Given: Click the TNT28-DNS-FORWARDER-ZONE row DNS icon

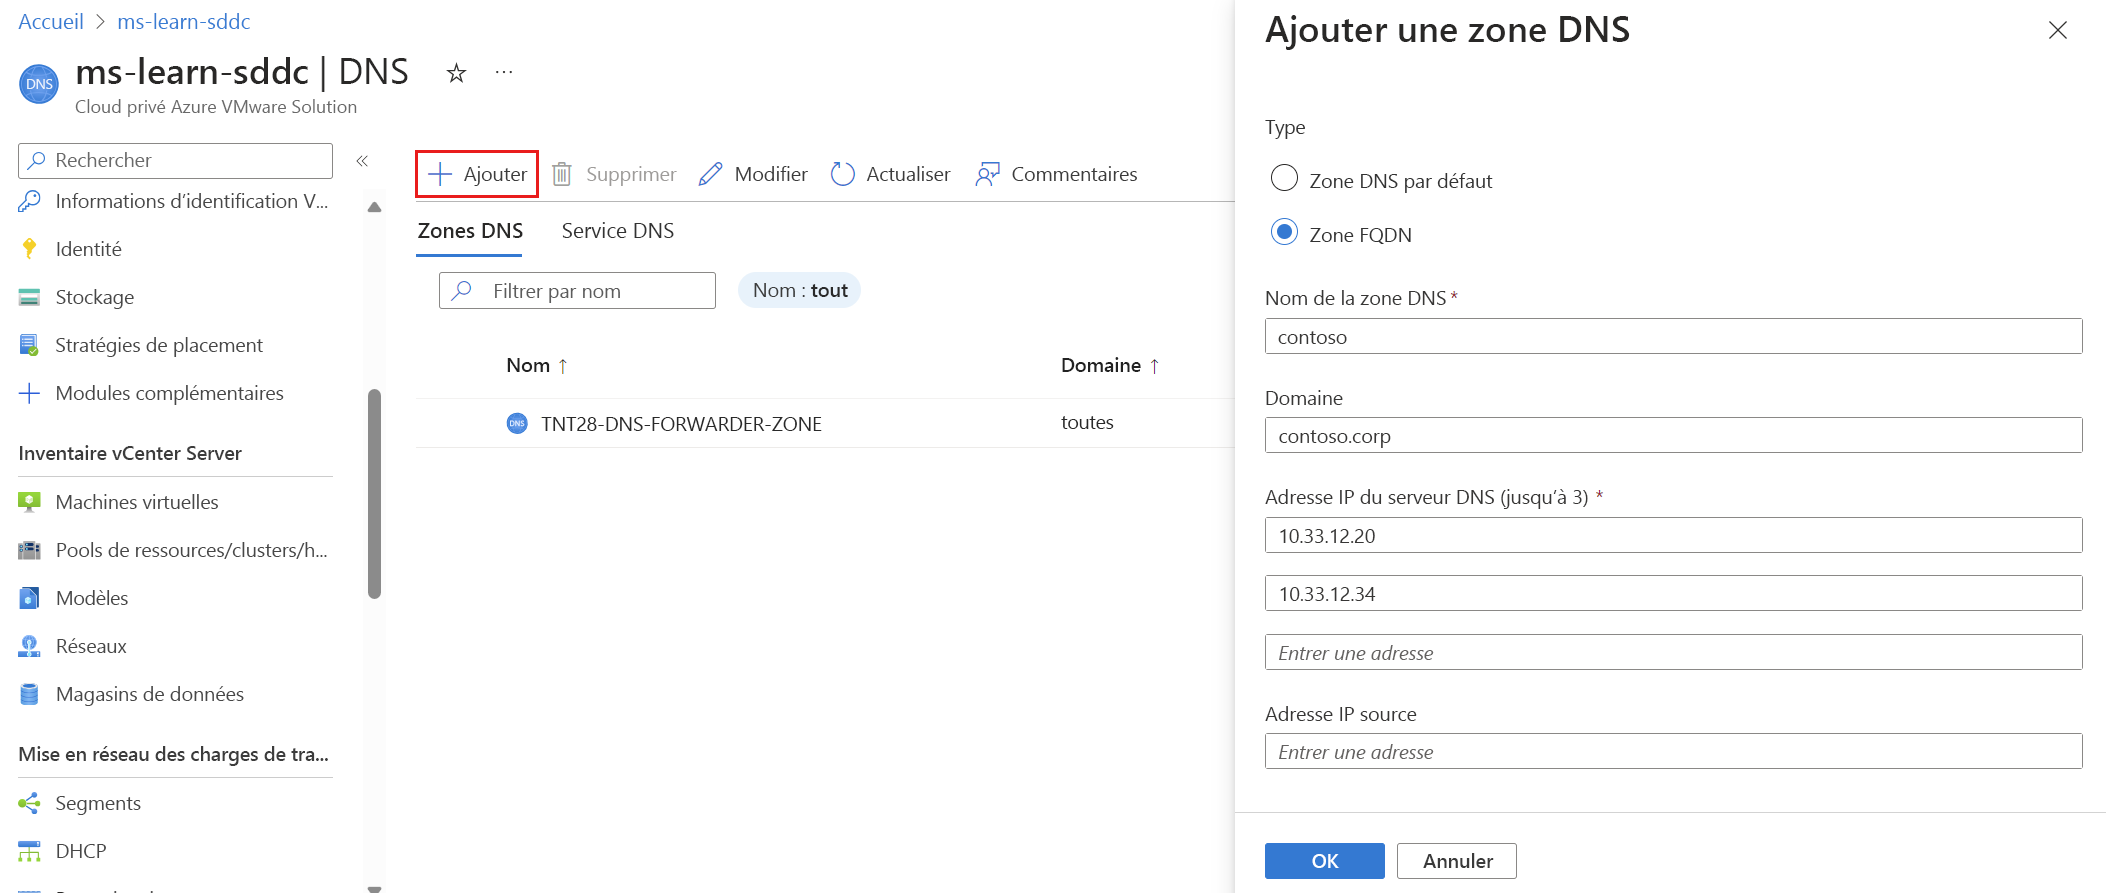Looking at the screenshot, I should [517, 423].
